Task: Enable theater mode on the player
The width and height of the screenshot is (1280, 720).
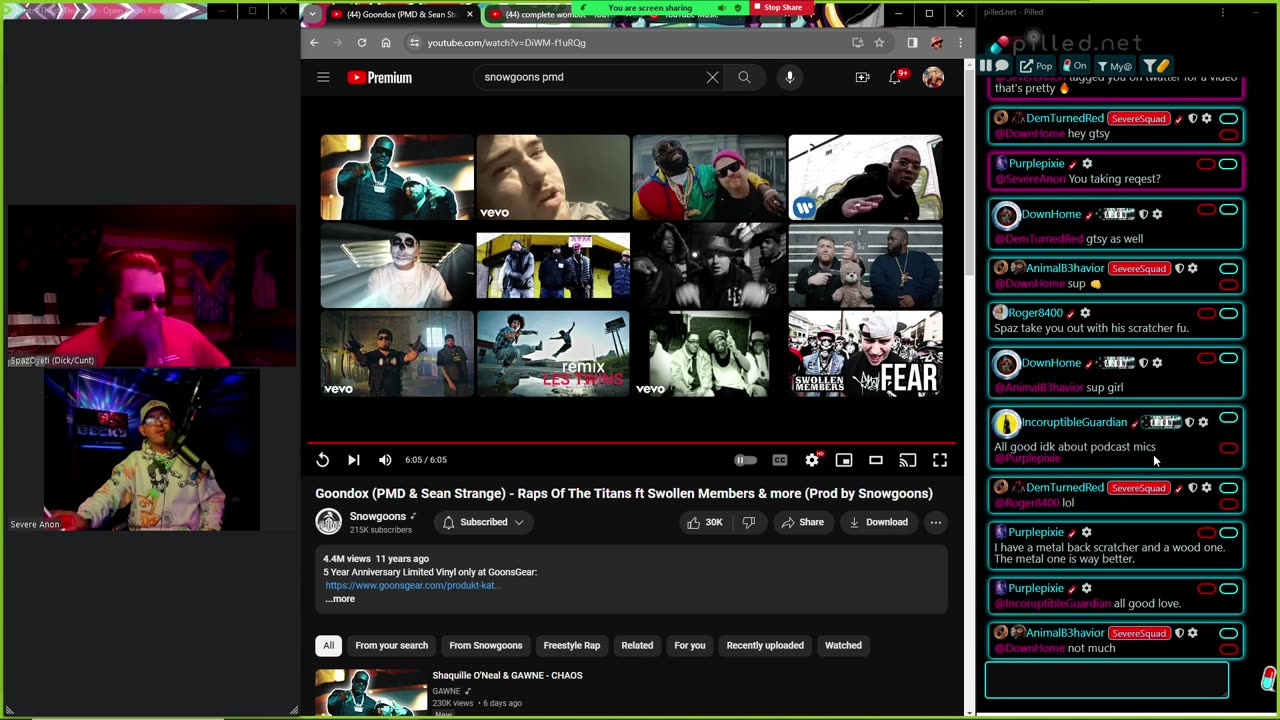Action: pos(876,460)
